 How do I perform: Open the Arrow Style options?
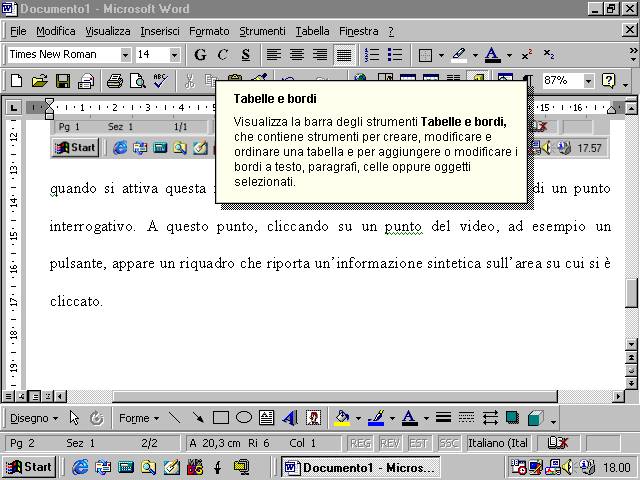(489, 418)
